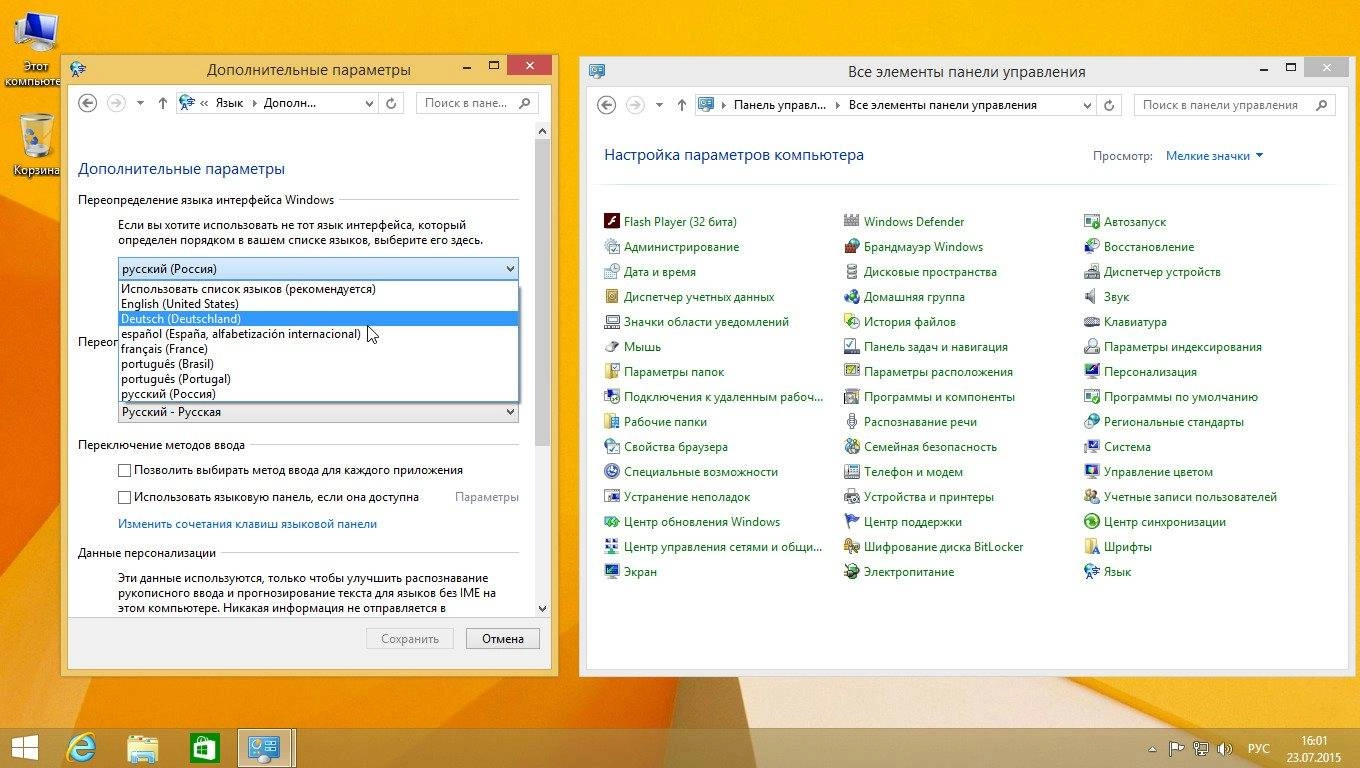Collapse the русский (Россия) language combo box
The image size is (1360, 768).
318,268
